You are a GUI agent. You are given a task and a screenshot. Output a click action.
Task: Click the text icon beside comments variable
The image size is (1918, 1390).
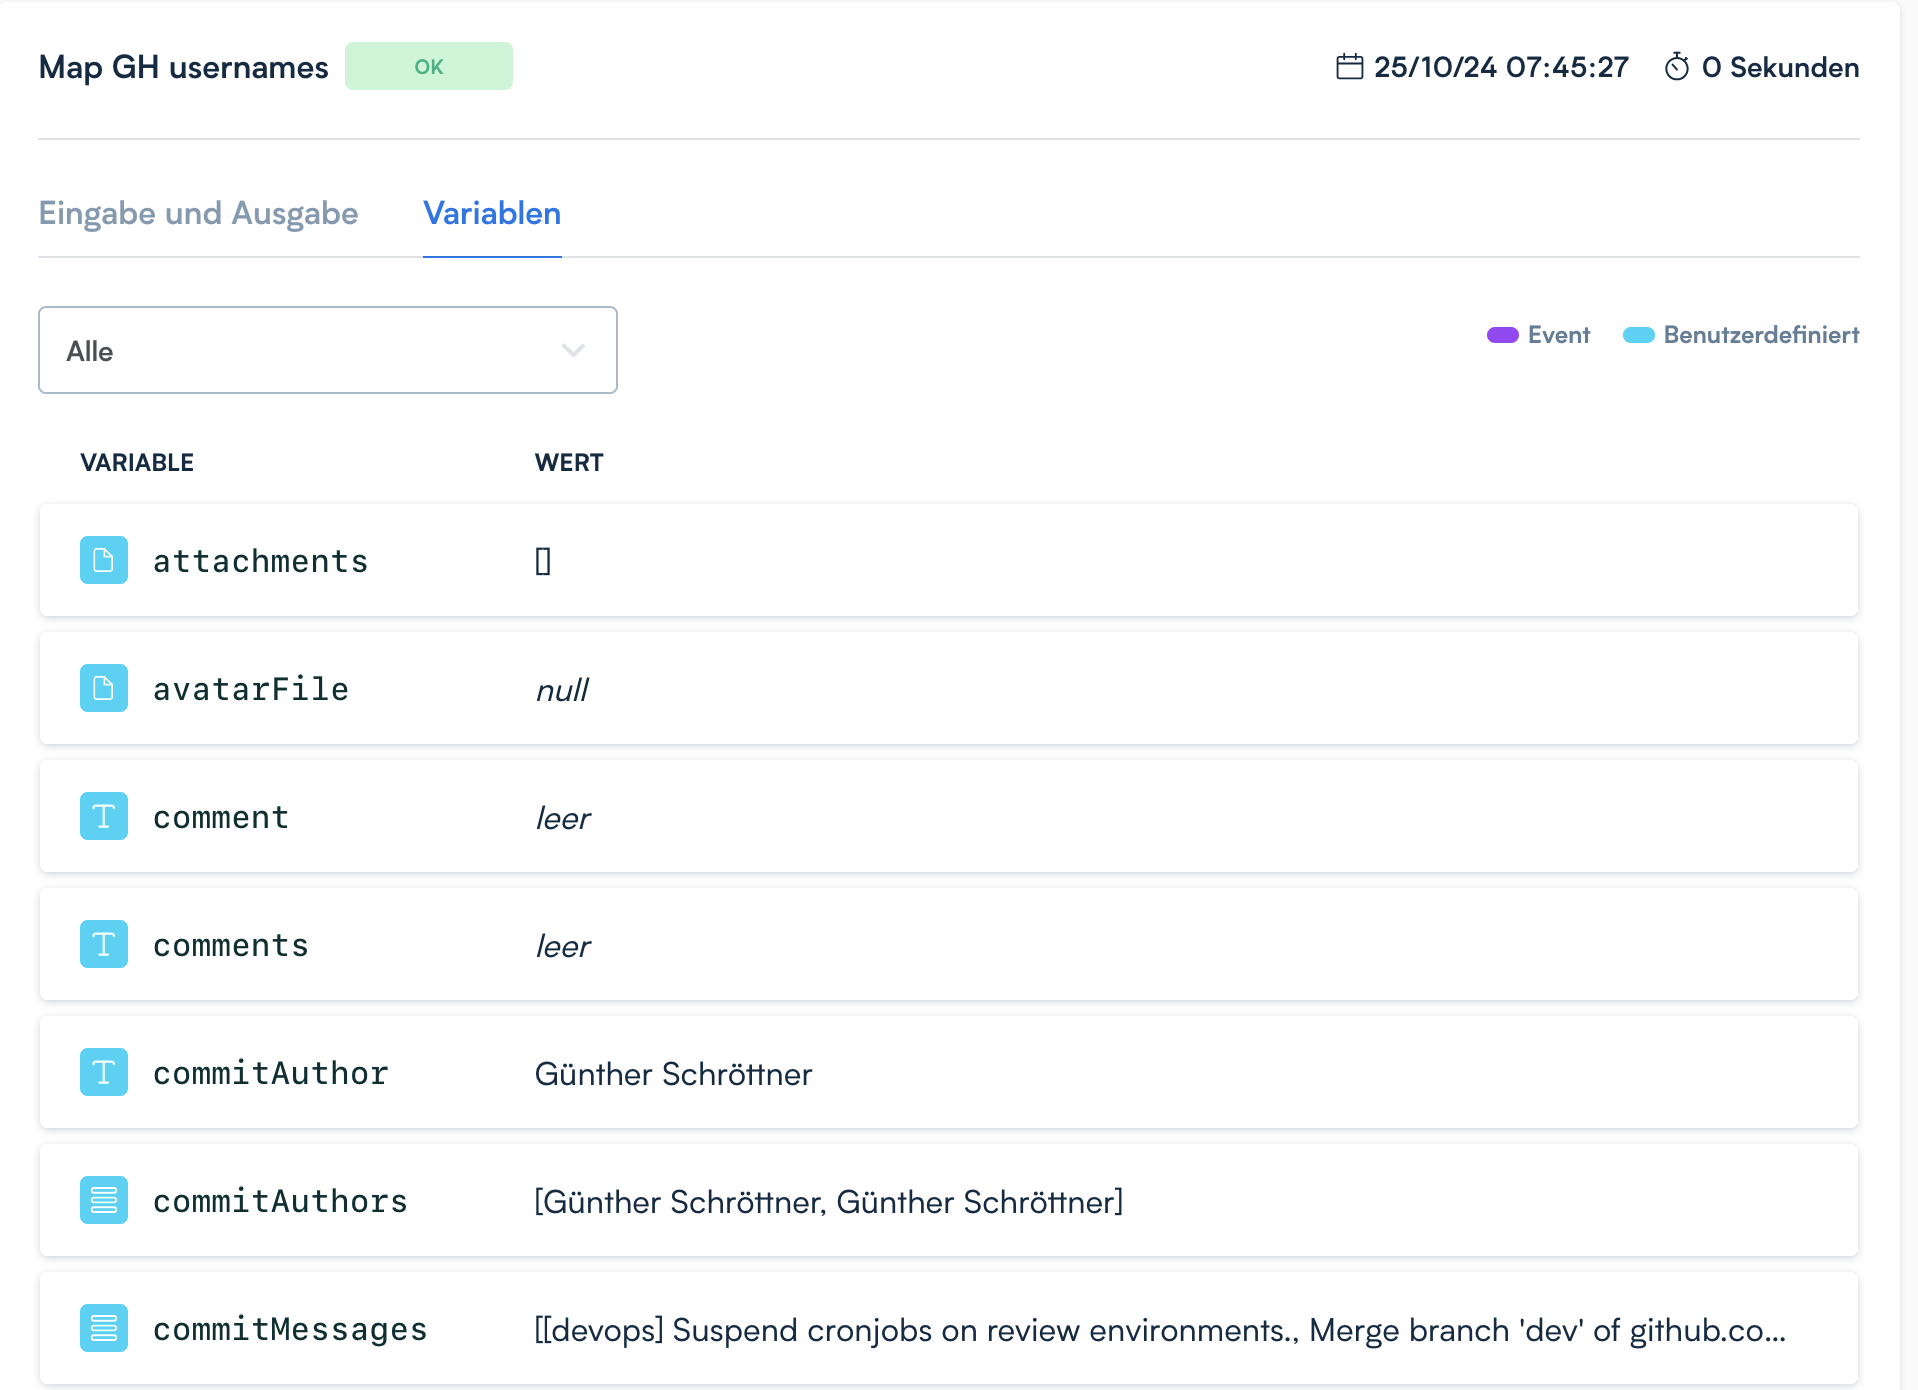pos(104,944)
